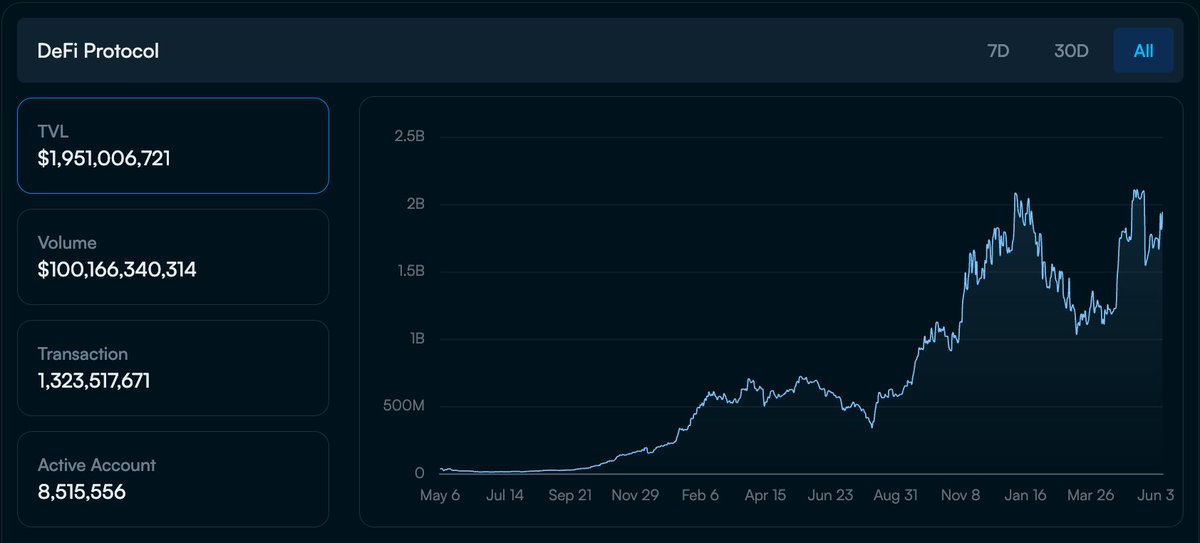This screenshot has height=543, width=1200.
Task: Click the 2B y-axis label
Action: coord(414,204)
